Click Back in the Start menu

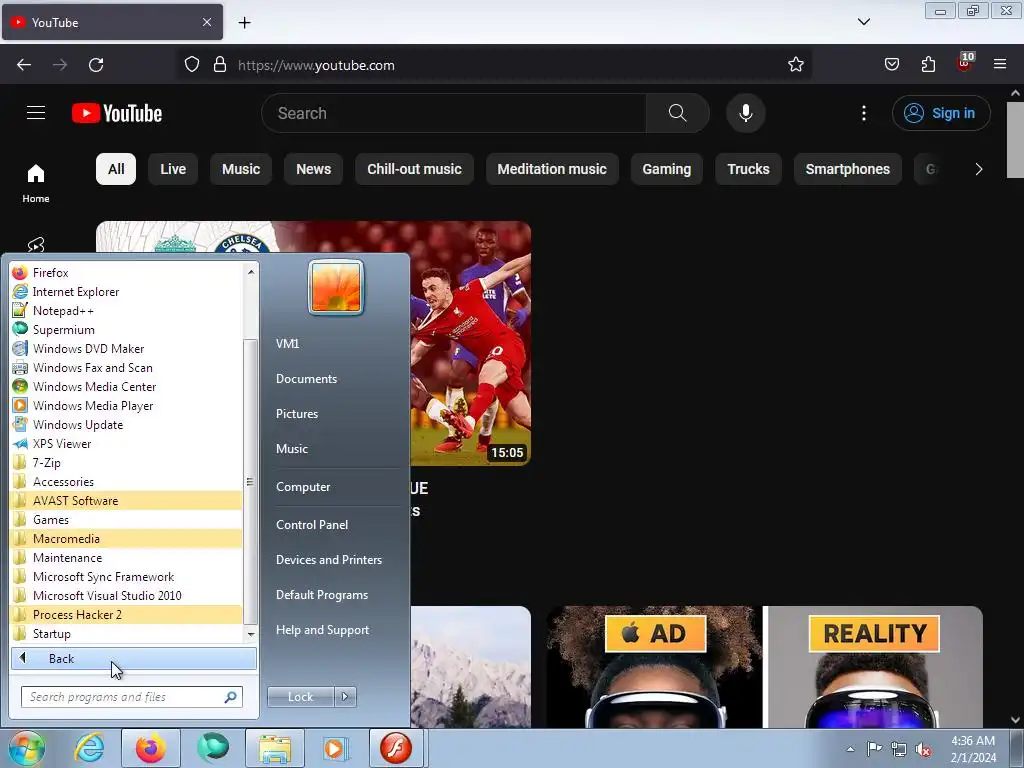(x=134, y=659)
